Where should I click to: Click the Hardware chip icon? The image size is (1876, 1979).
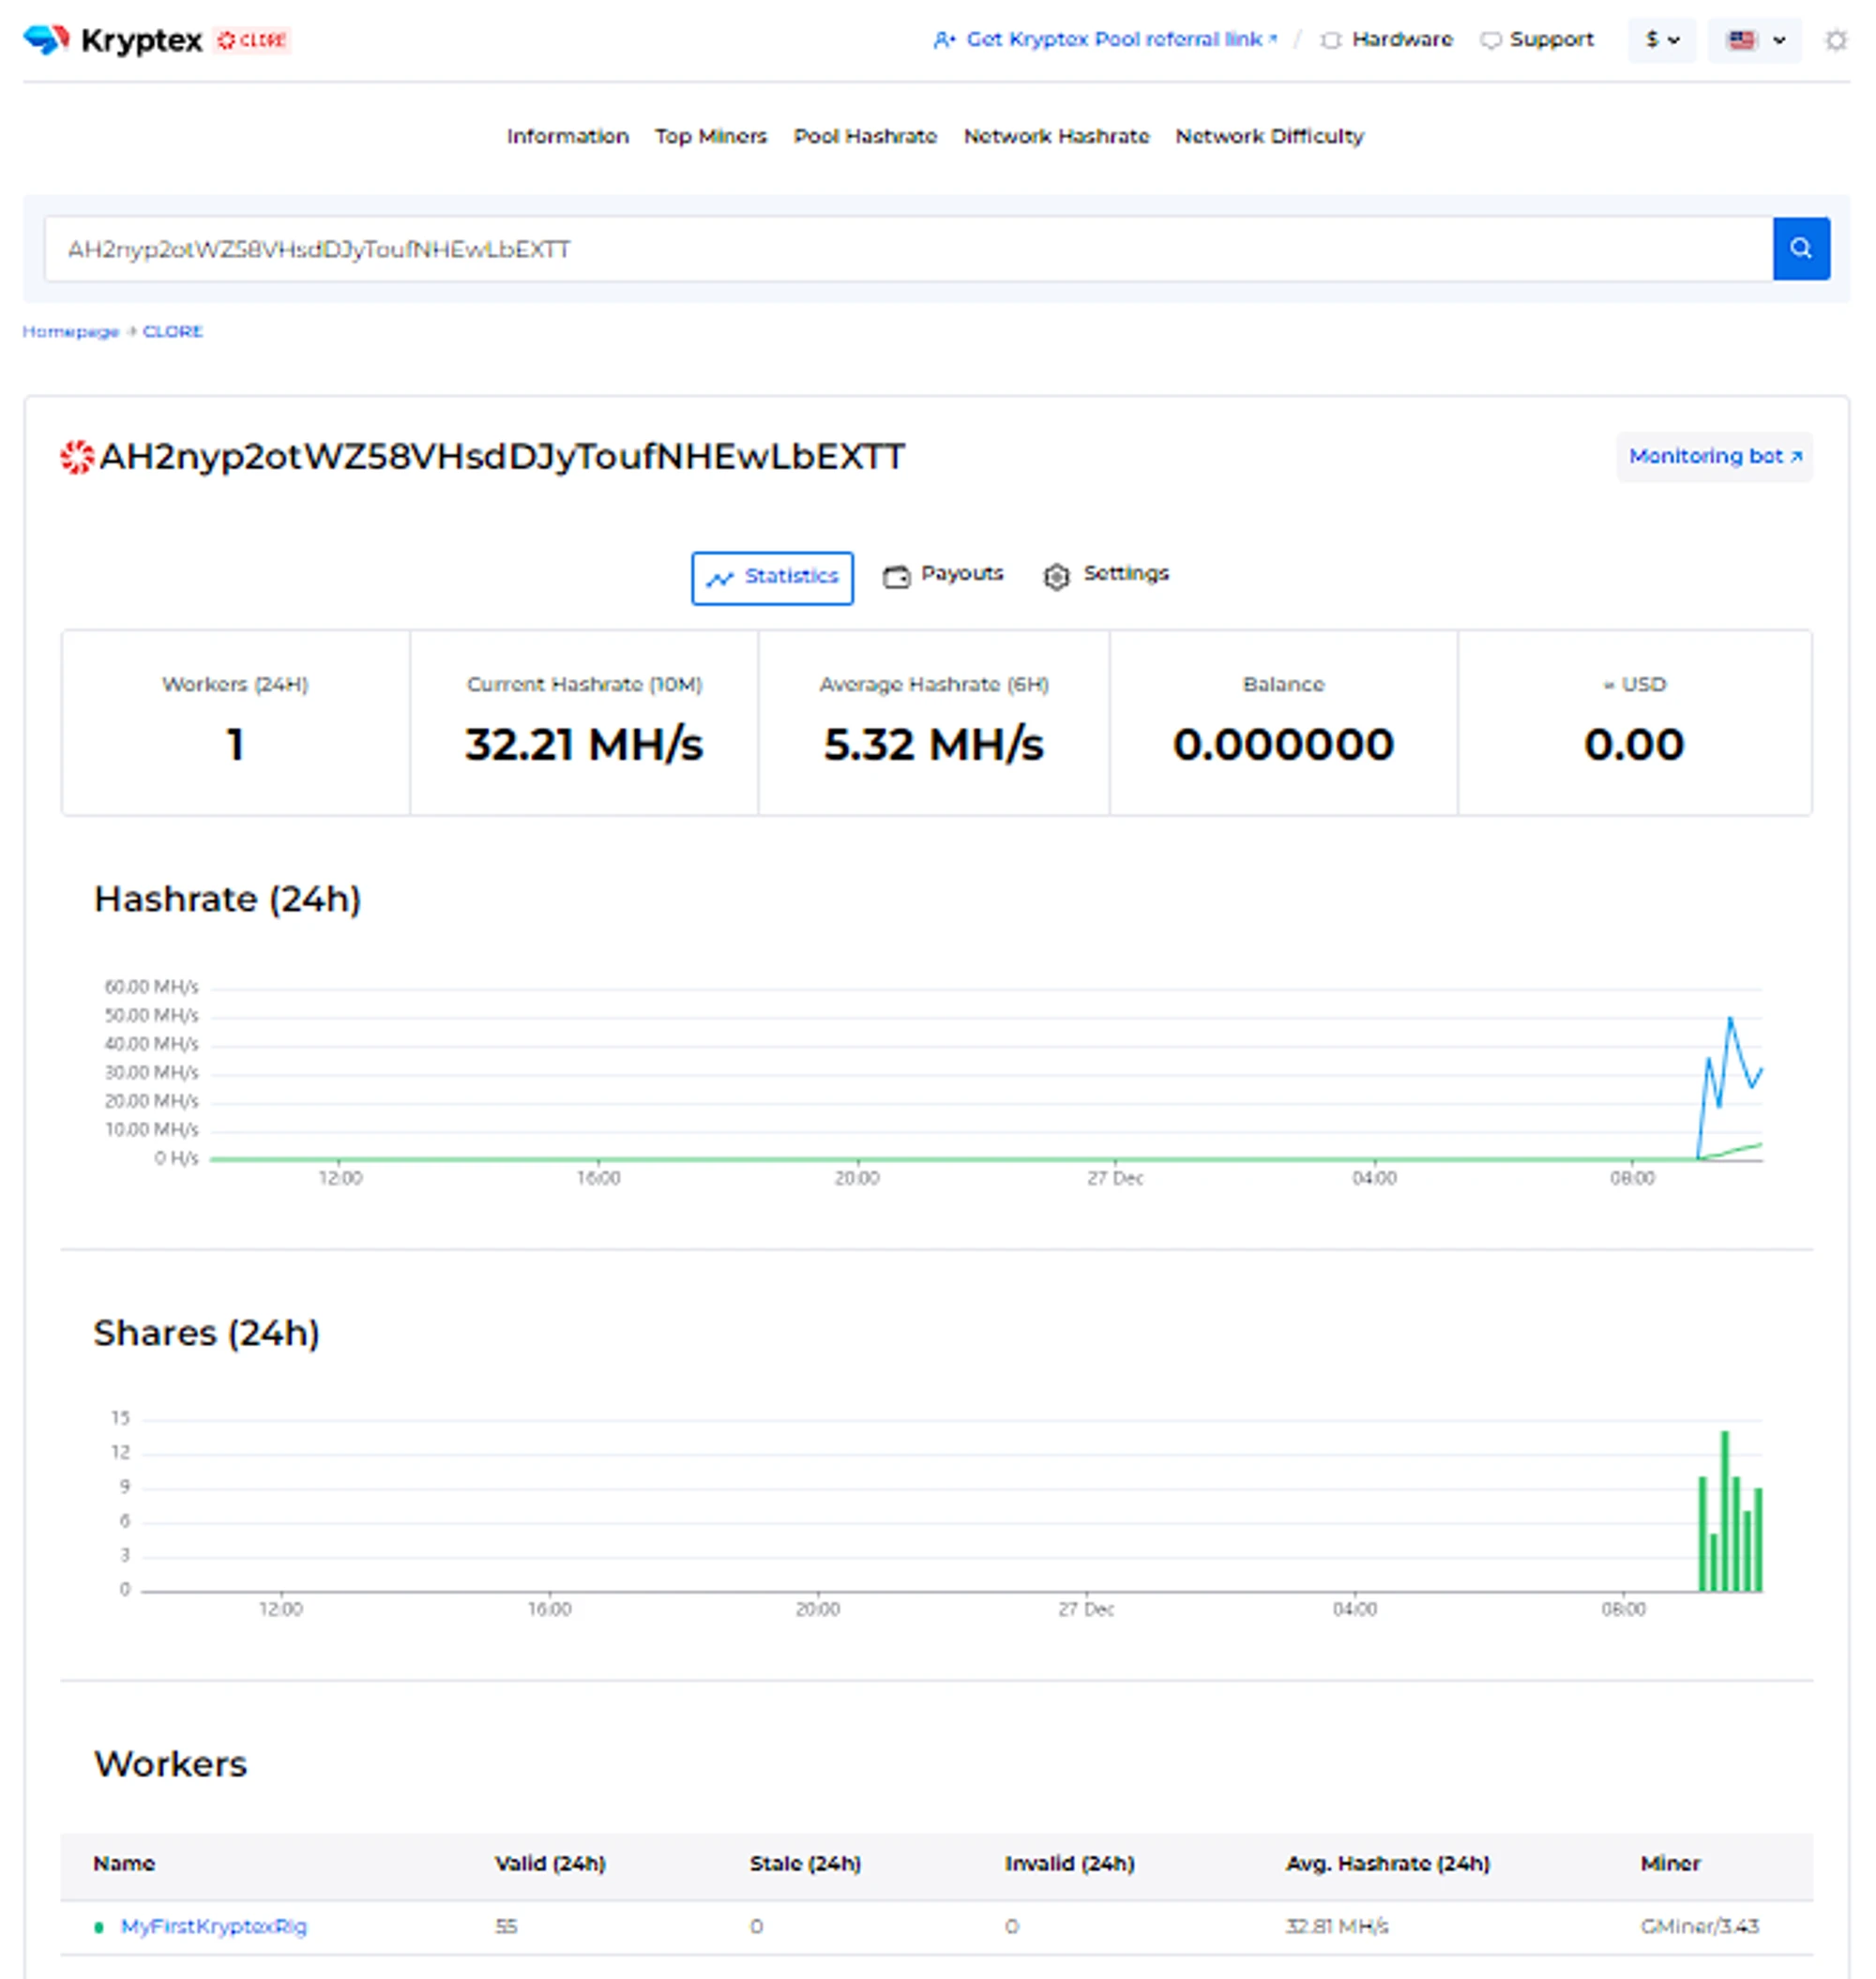pos(1330,40)
